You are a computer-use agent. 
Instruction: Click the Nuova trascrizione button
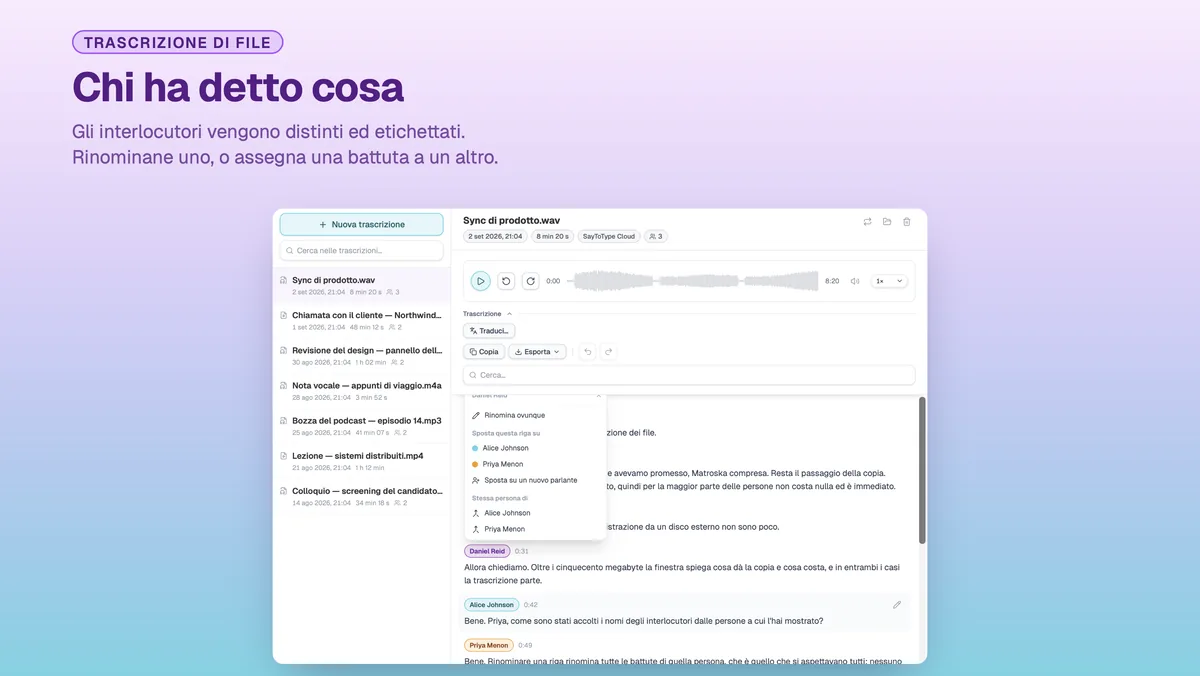pos(361,225)
